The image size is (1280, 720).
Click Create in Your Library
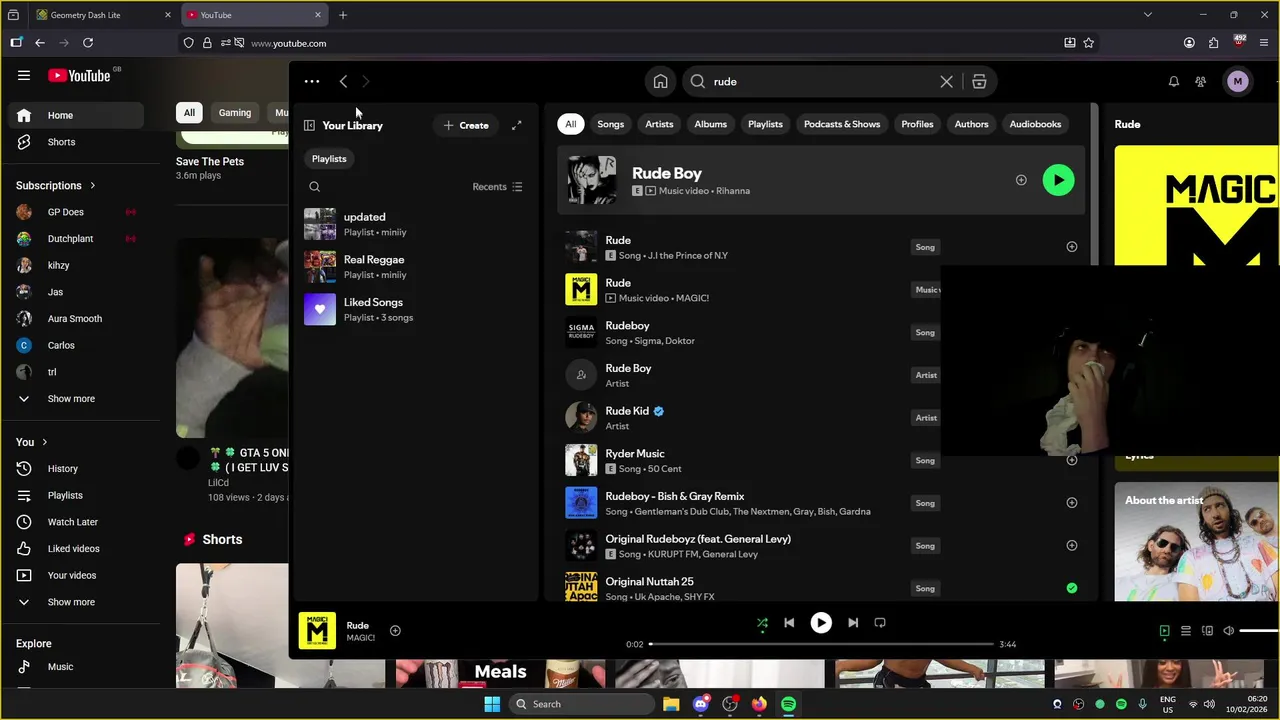pyautogui.click(x=466, y=126)
